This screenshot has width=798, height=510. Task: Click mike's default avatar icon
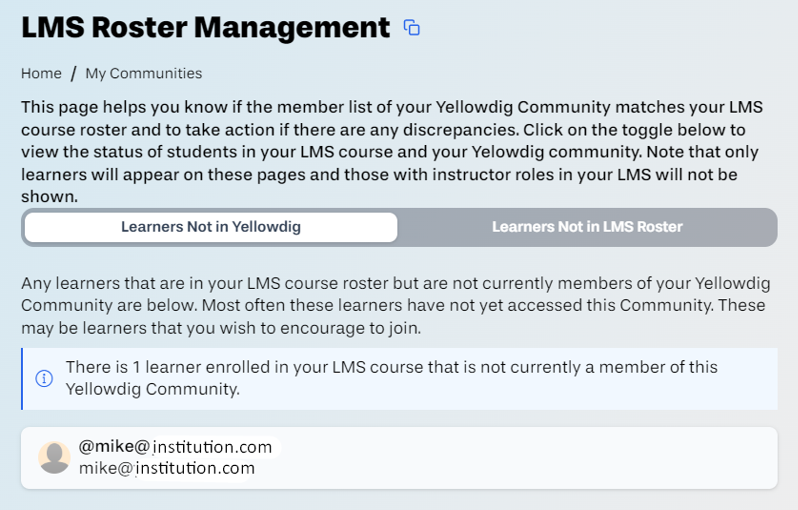(54, 457)
